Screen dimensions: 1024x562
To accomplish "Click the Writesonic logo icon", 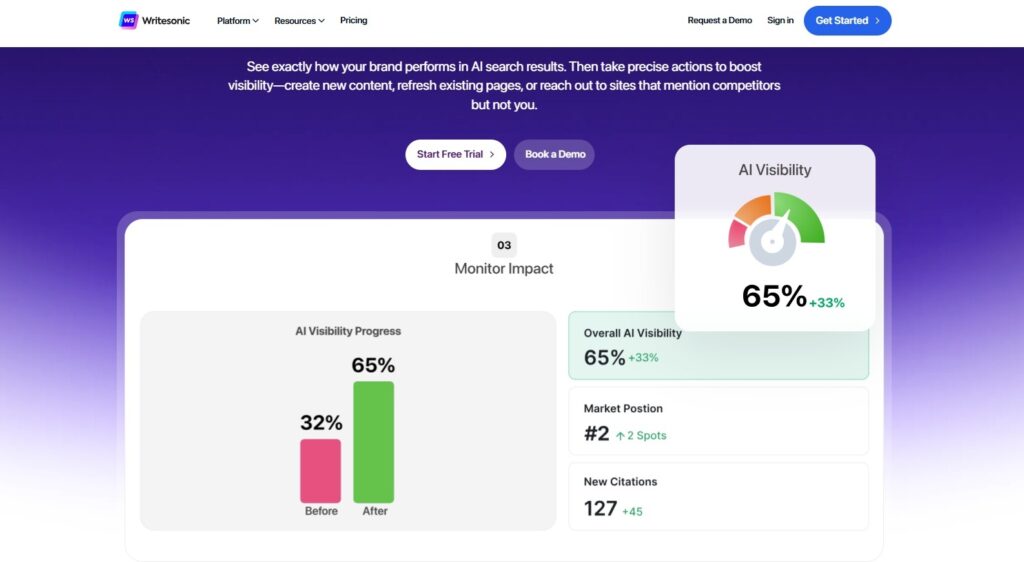I will pyautogui.click(x=128, y=20).
